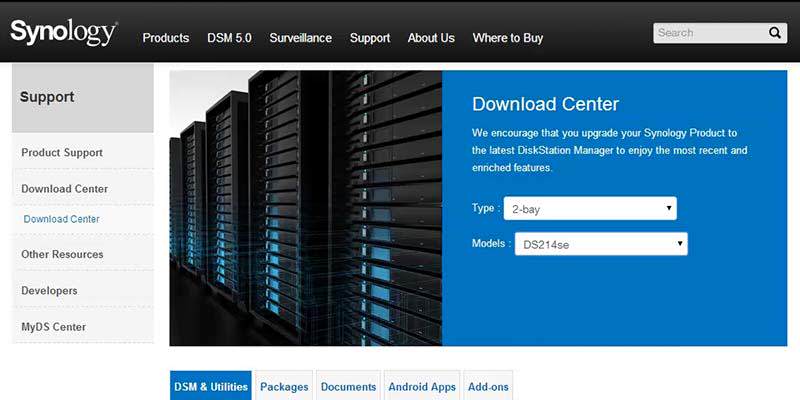Click the search magnifier icon
Screen dimensions: 800x400
775,33
